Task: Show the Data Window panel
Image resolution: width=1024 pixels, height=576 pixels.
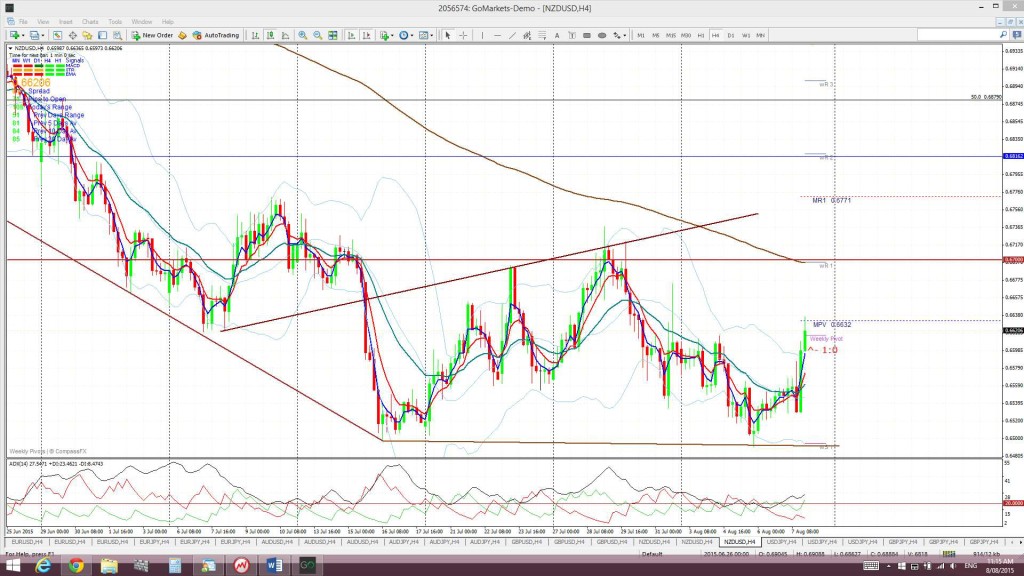Action: click(x=72, y=35)
